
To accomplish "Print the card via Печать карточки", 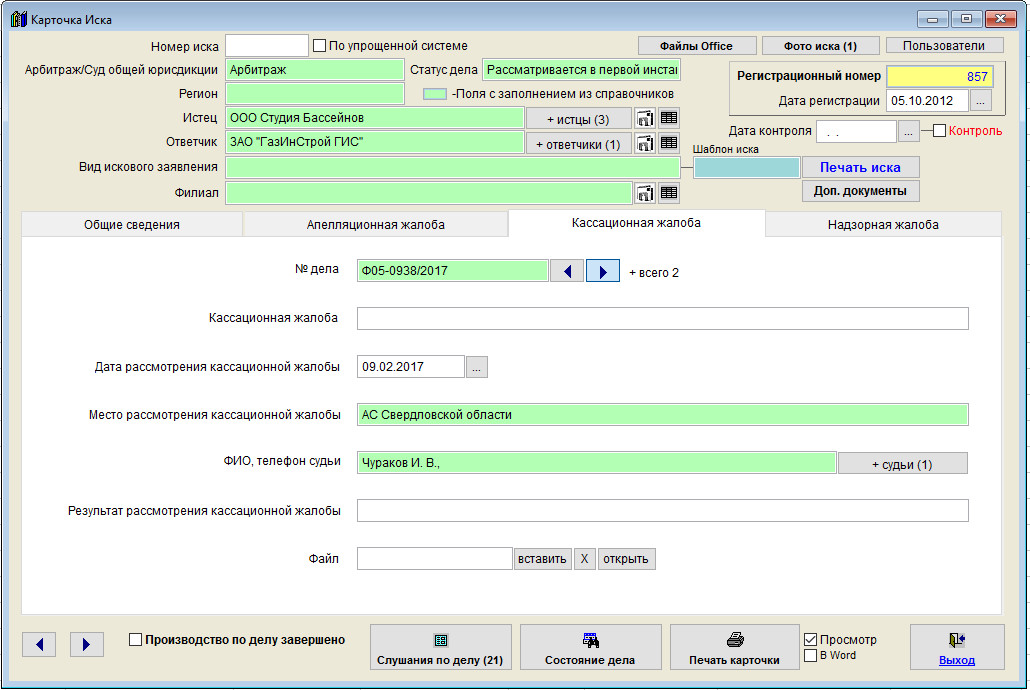I will (734, 648).
